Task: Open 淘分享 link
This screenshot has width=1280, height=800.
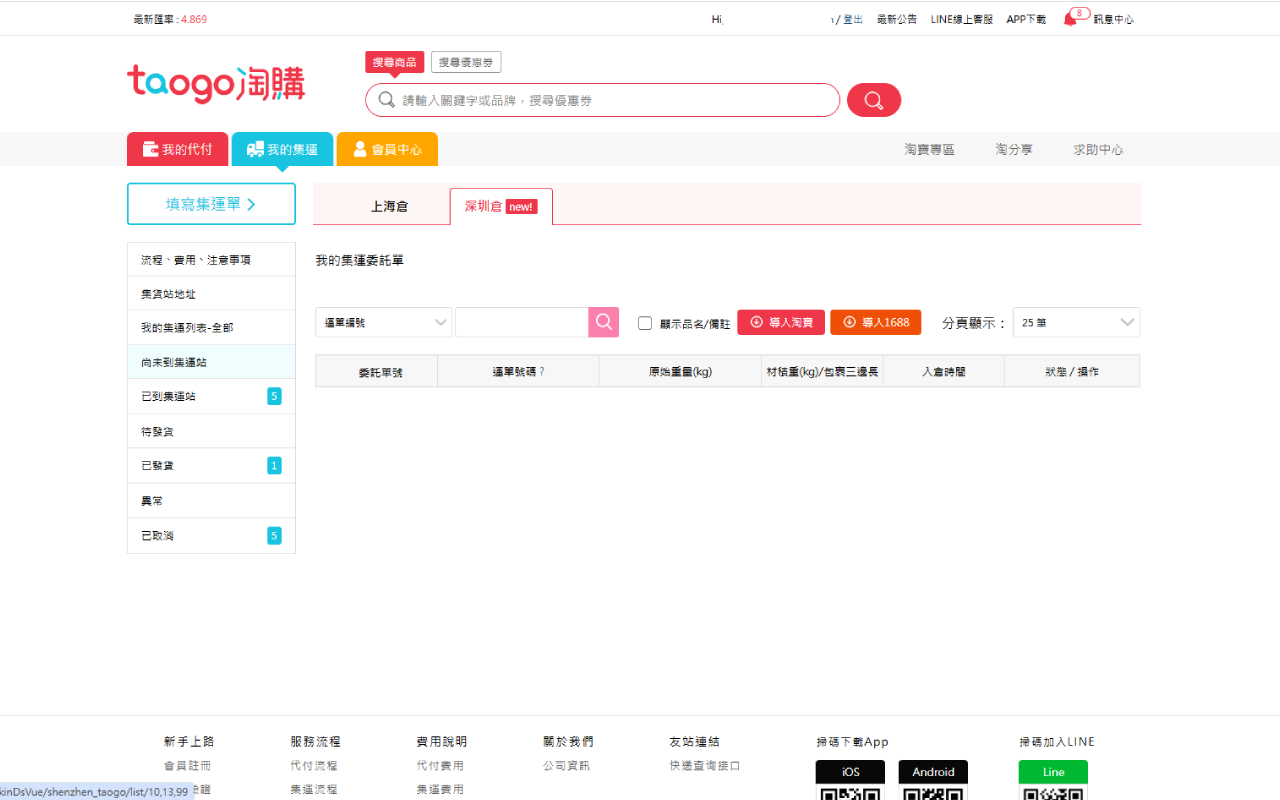Action: point(1014,149)
